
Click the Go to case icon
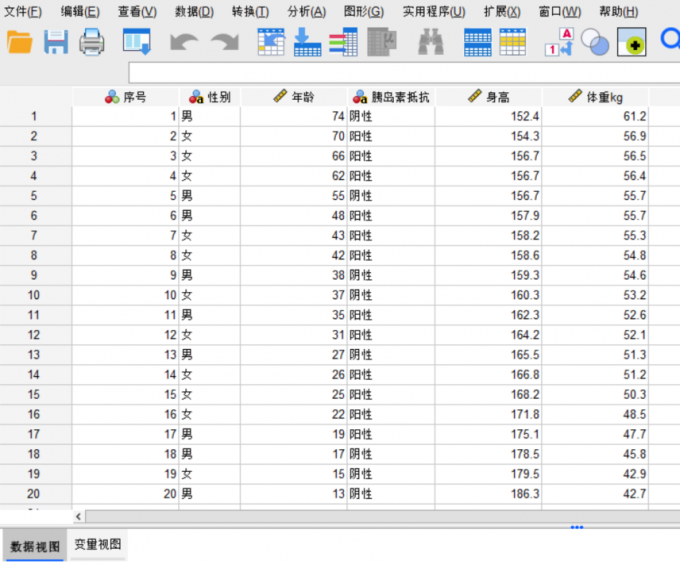click(x=271, y=42)
